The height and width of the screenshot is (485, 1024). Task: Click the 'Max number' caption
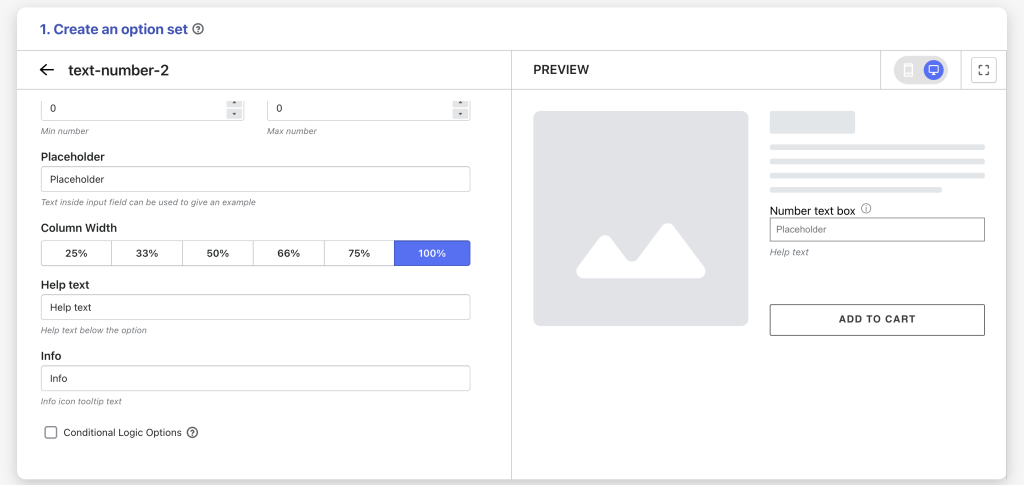point(292,131)
